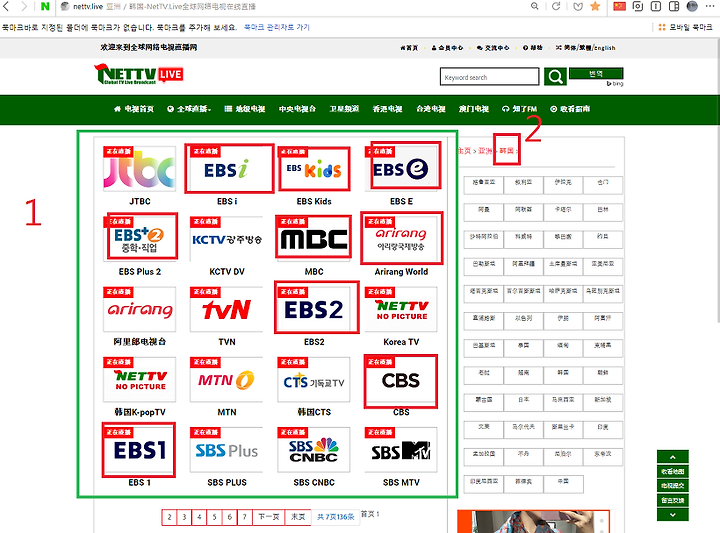The width and height of the screenshot is (720, 533).
Task: Click the advertisement image thumbnail below country list
Action: tap(533, 522)
